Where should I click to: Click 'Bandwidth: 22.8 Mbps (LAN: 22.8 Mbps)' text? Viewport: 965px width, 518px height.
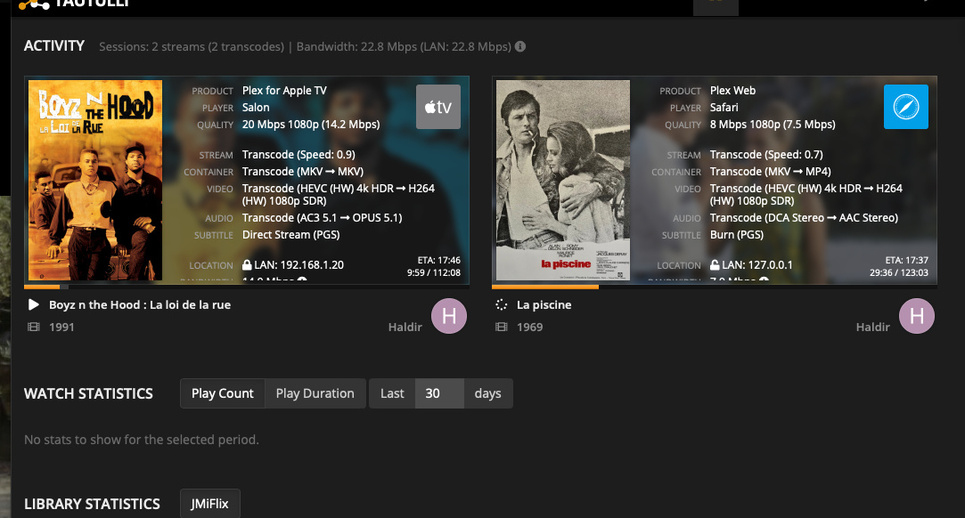[404, 47]
